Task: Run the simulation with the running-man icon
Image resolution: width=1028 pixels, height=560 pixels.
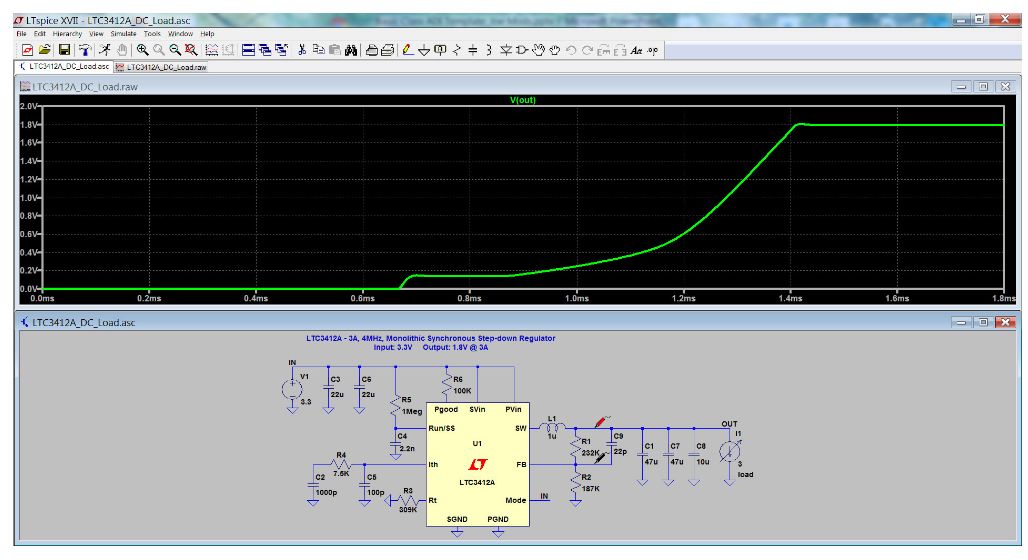Action: click(x=104, y=50)
